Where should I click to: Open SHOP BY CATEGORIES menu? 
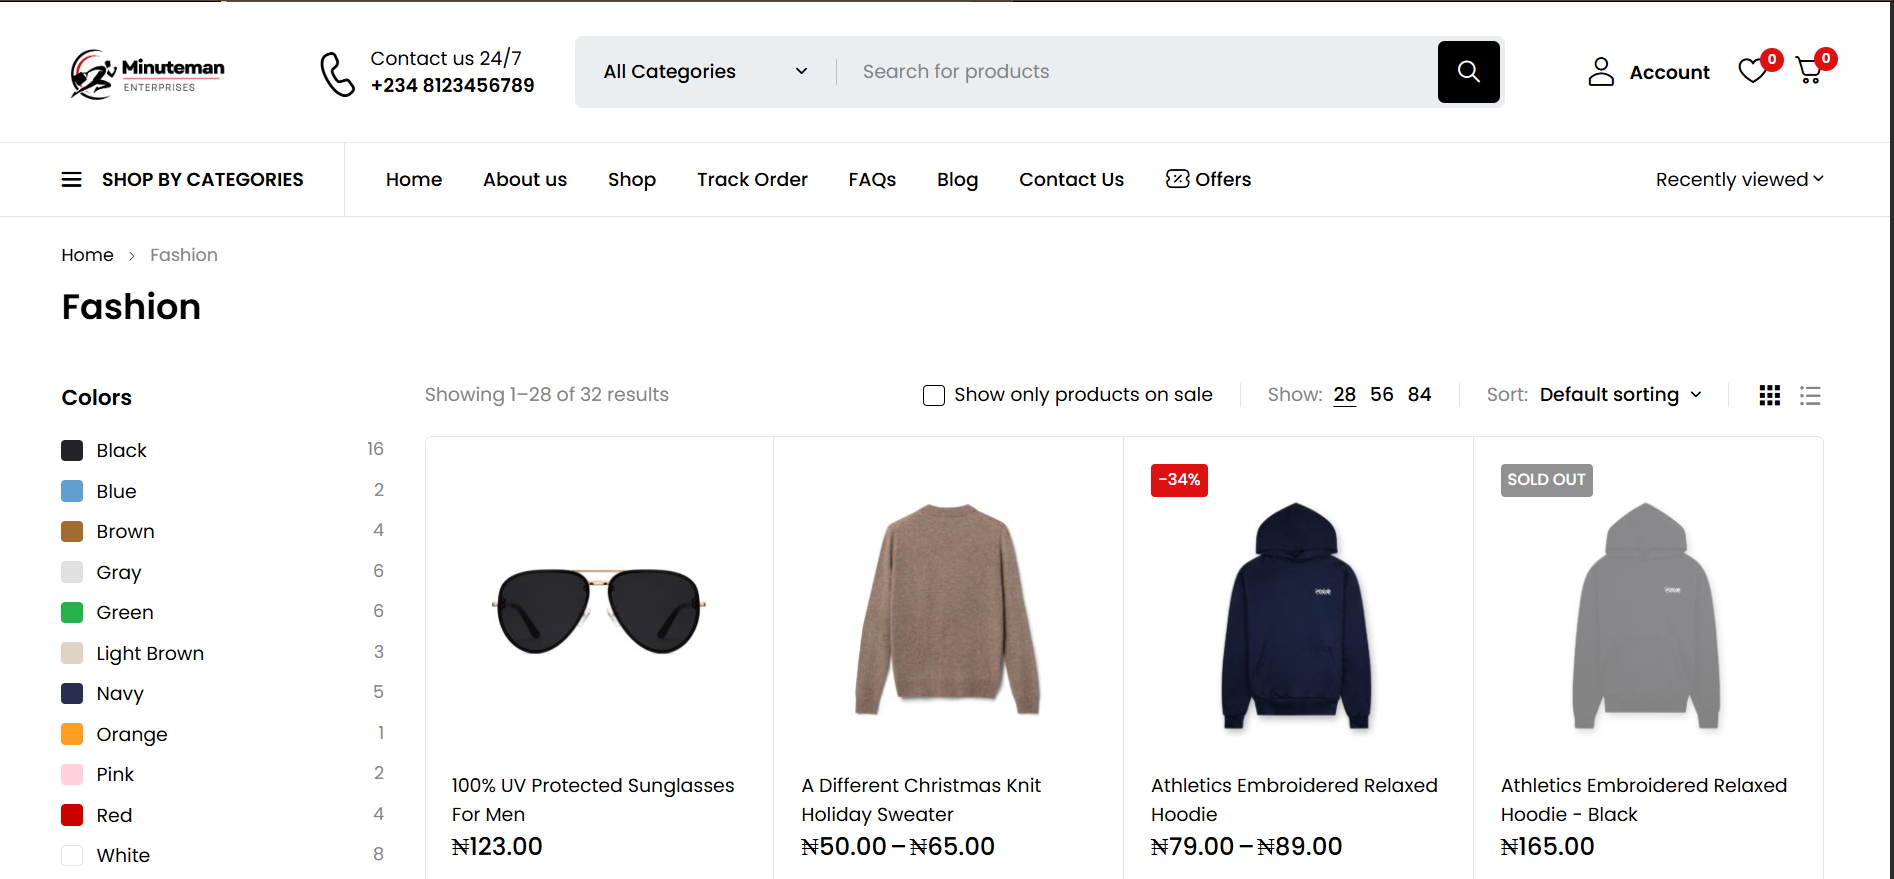point(202,180)
